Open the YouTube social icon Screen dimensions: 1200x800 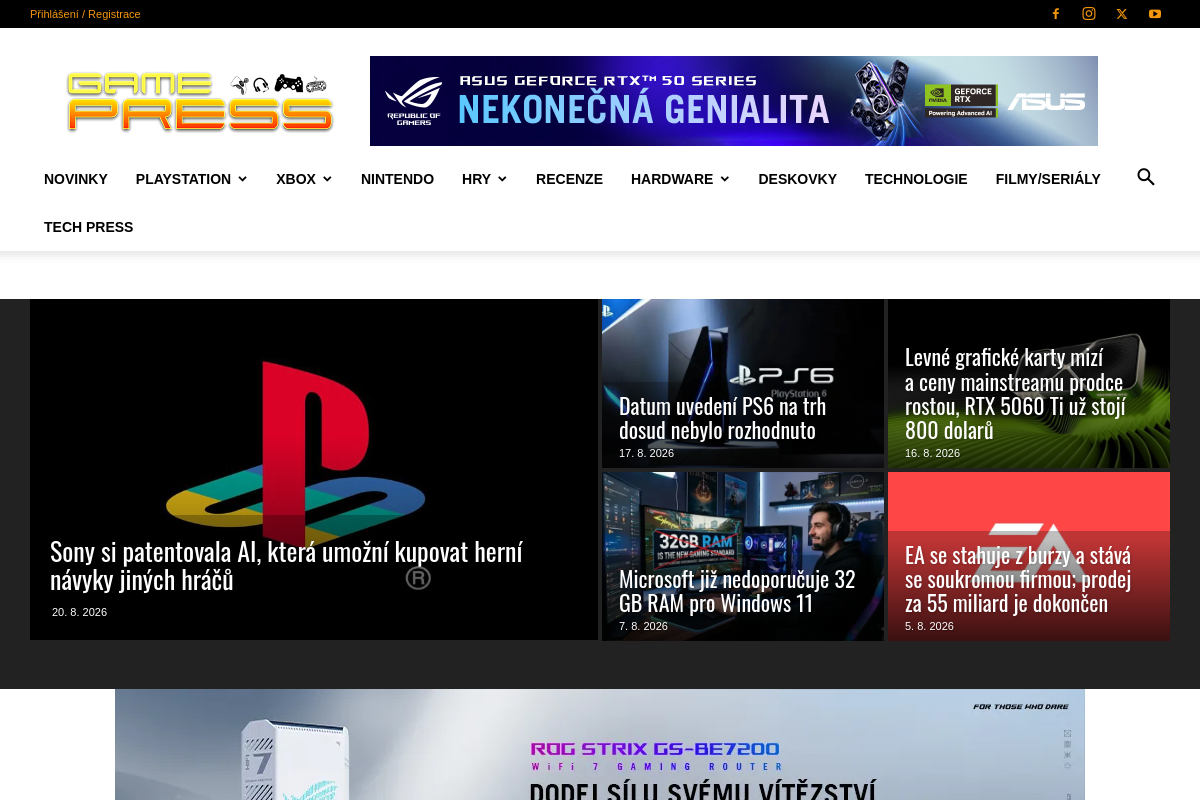[x=1155, y=14]
